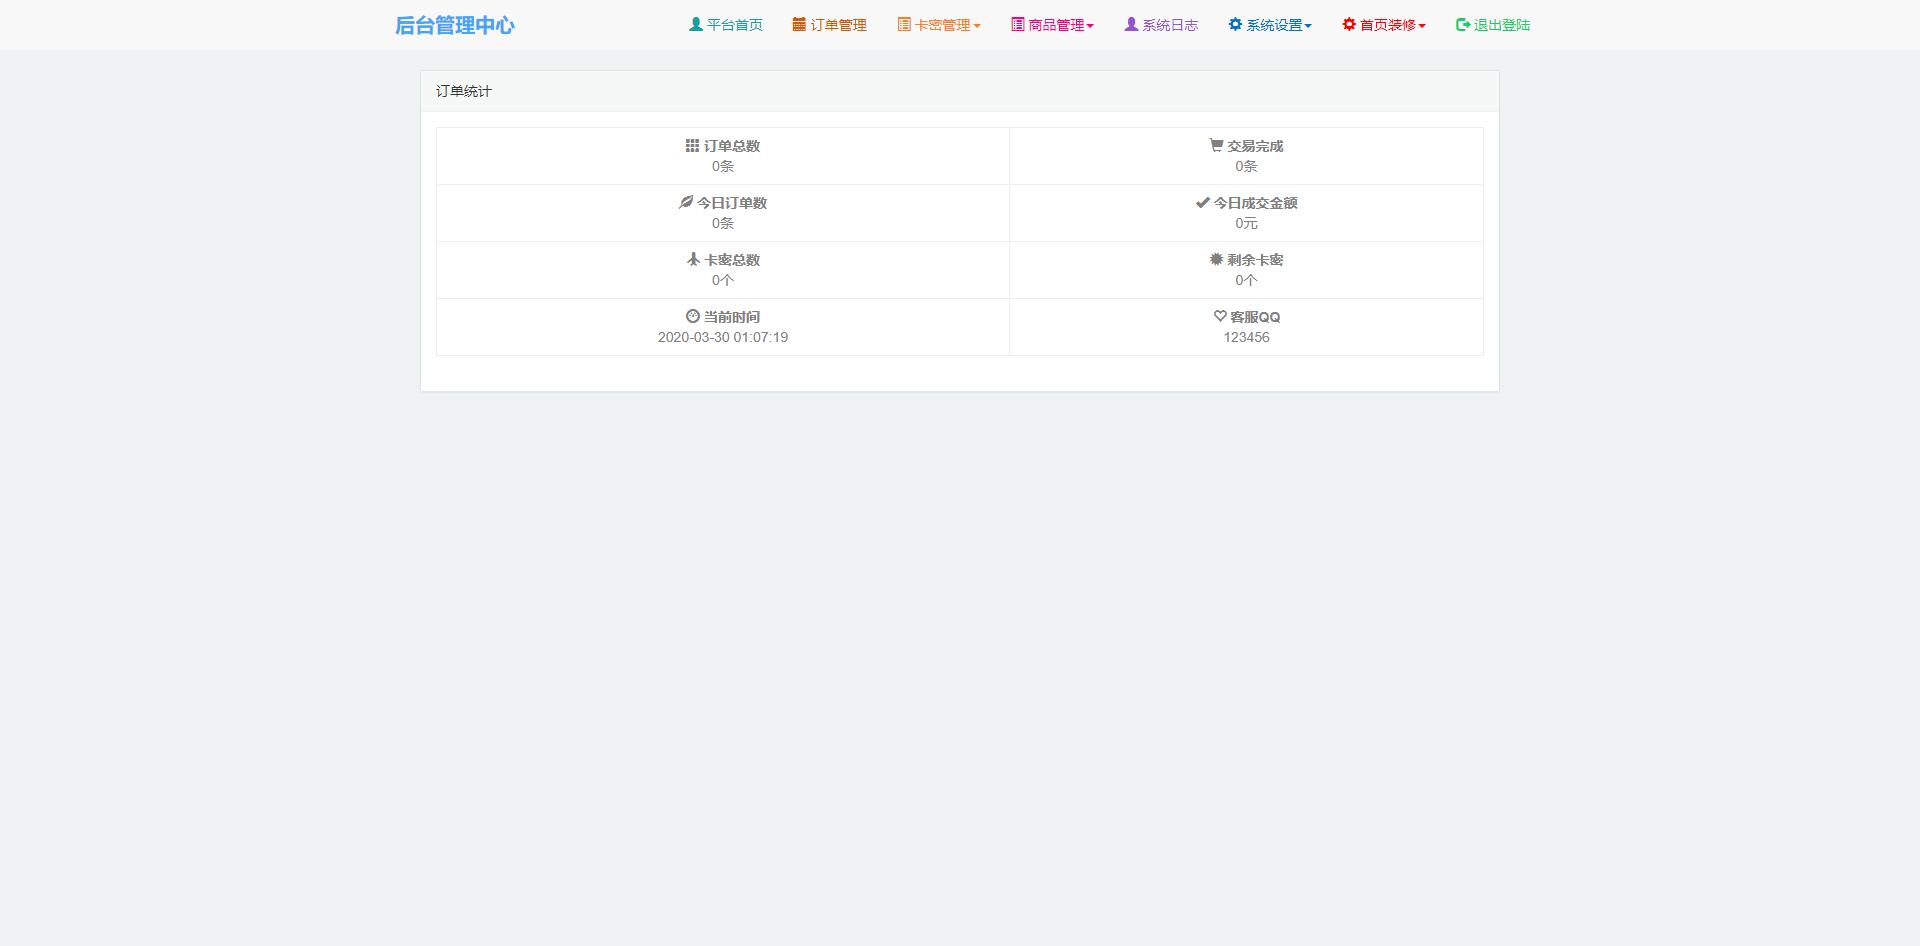Click the card icon beside 卡密管理

903,24
